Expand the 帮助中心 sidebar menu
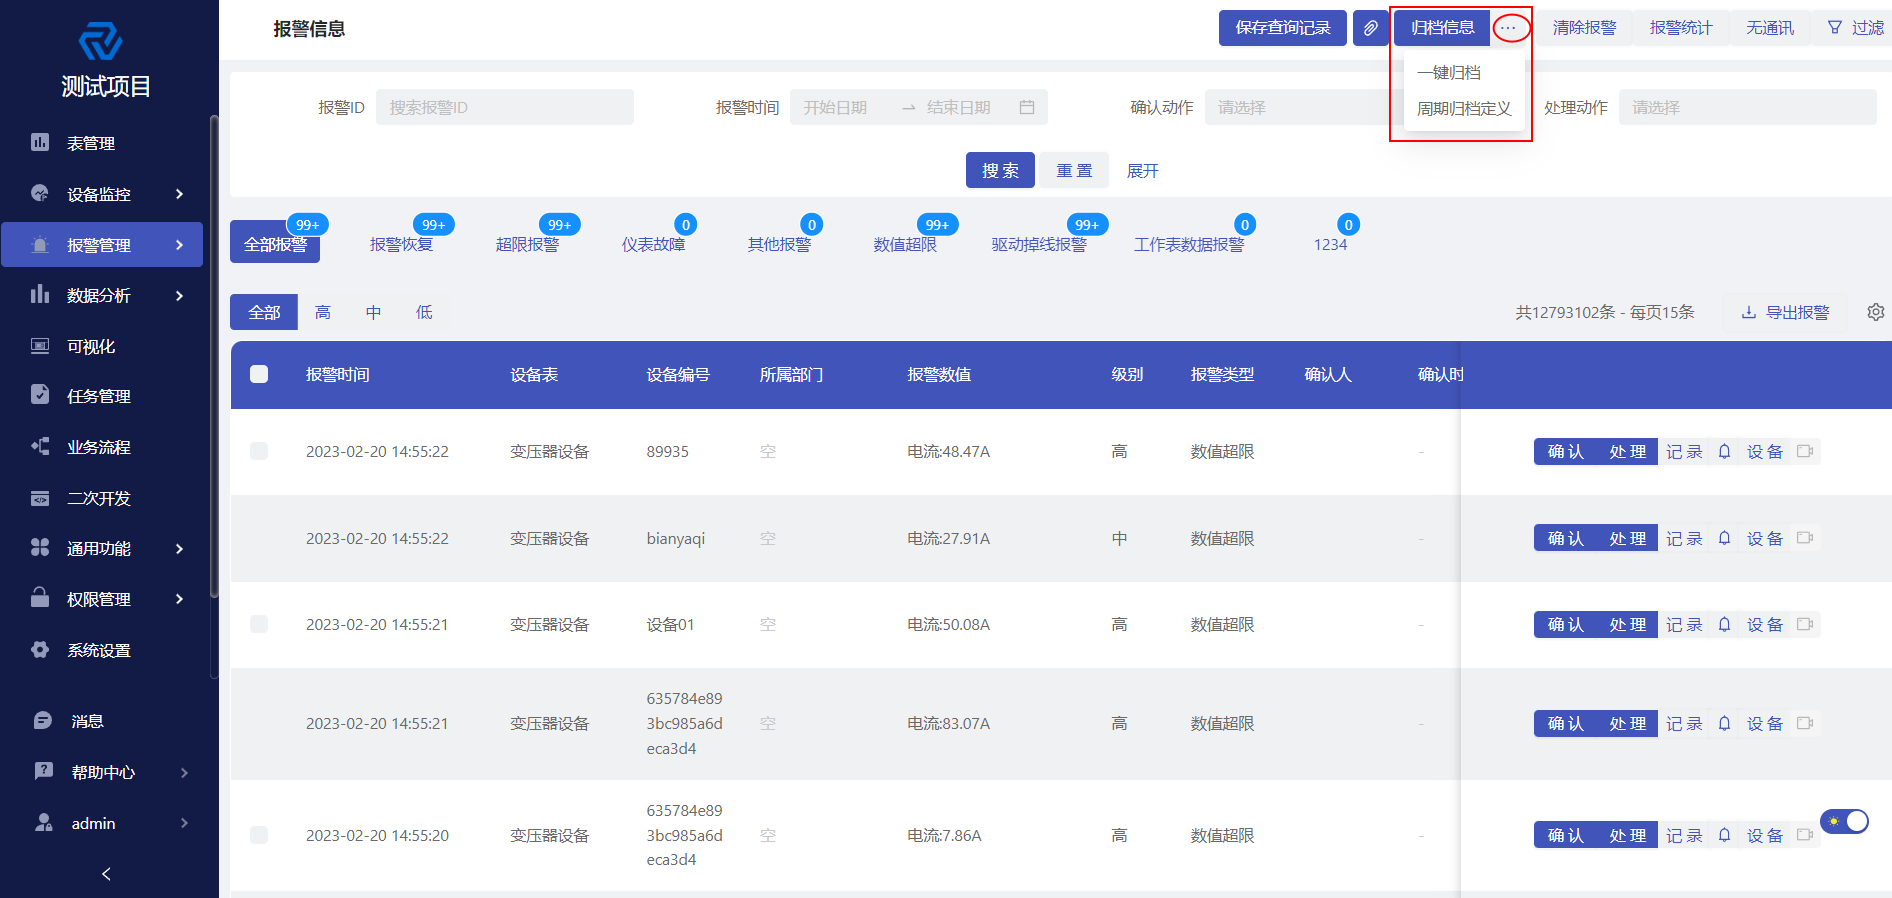Screen dimensions: 1892x898 click(102, 772)
